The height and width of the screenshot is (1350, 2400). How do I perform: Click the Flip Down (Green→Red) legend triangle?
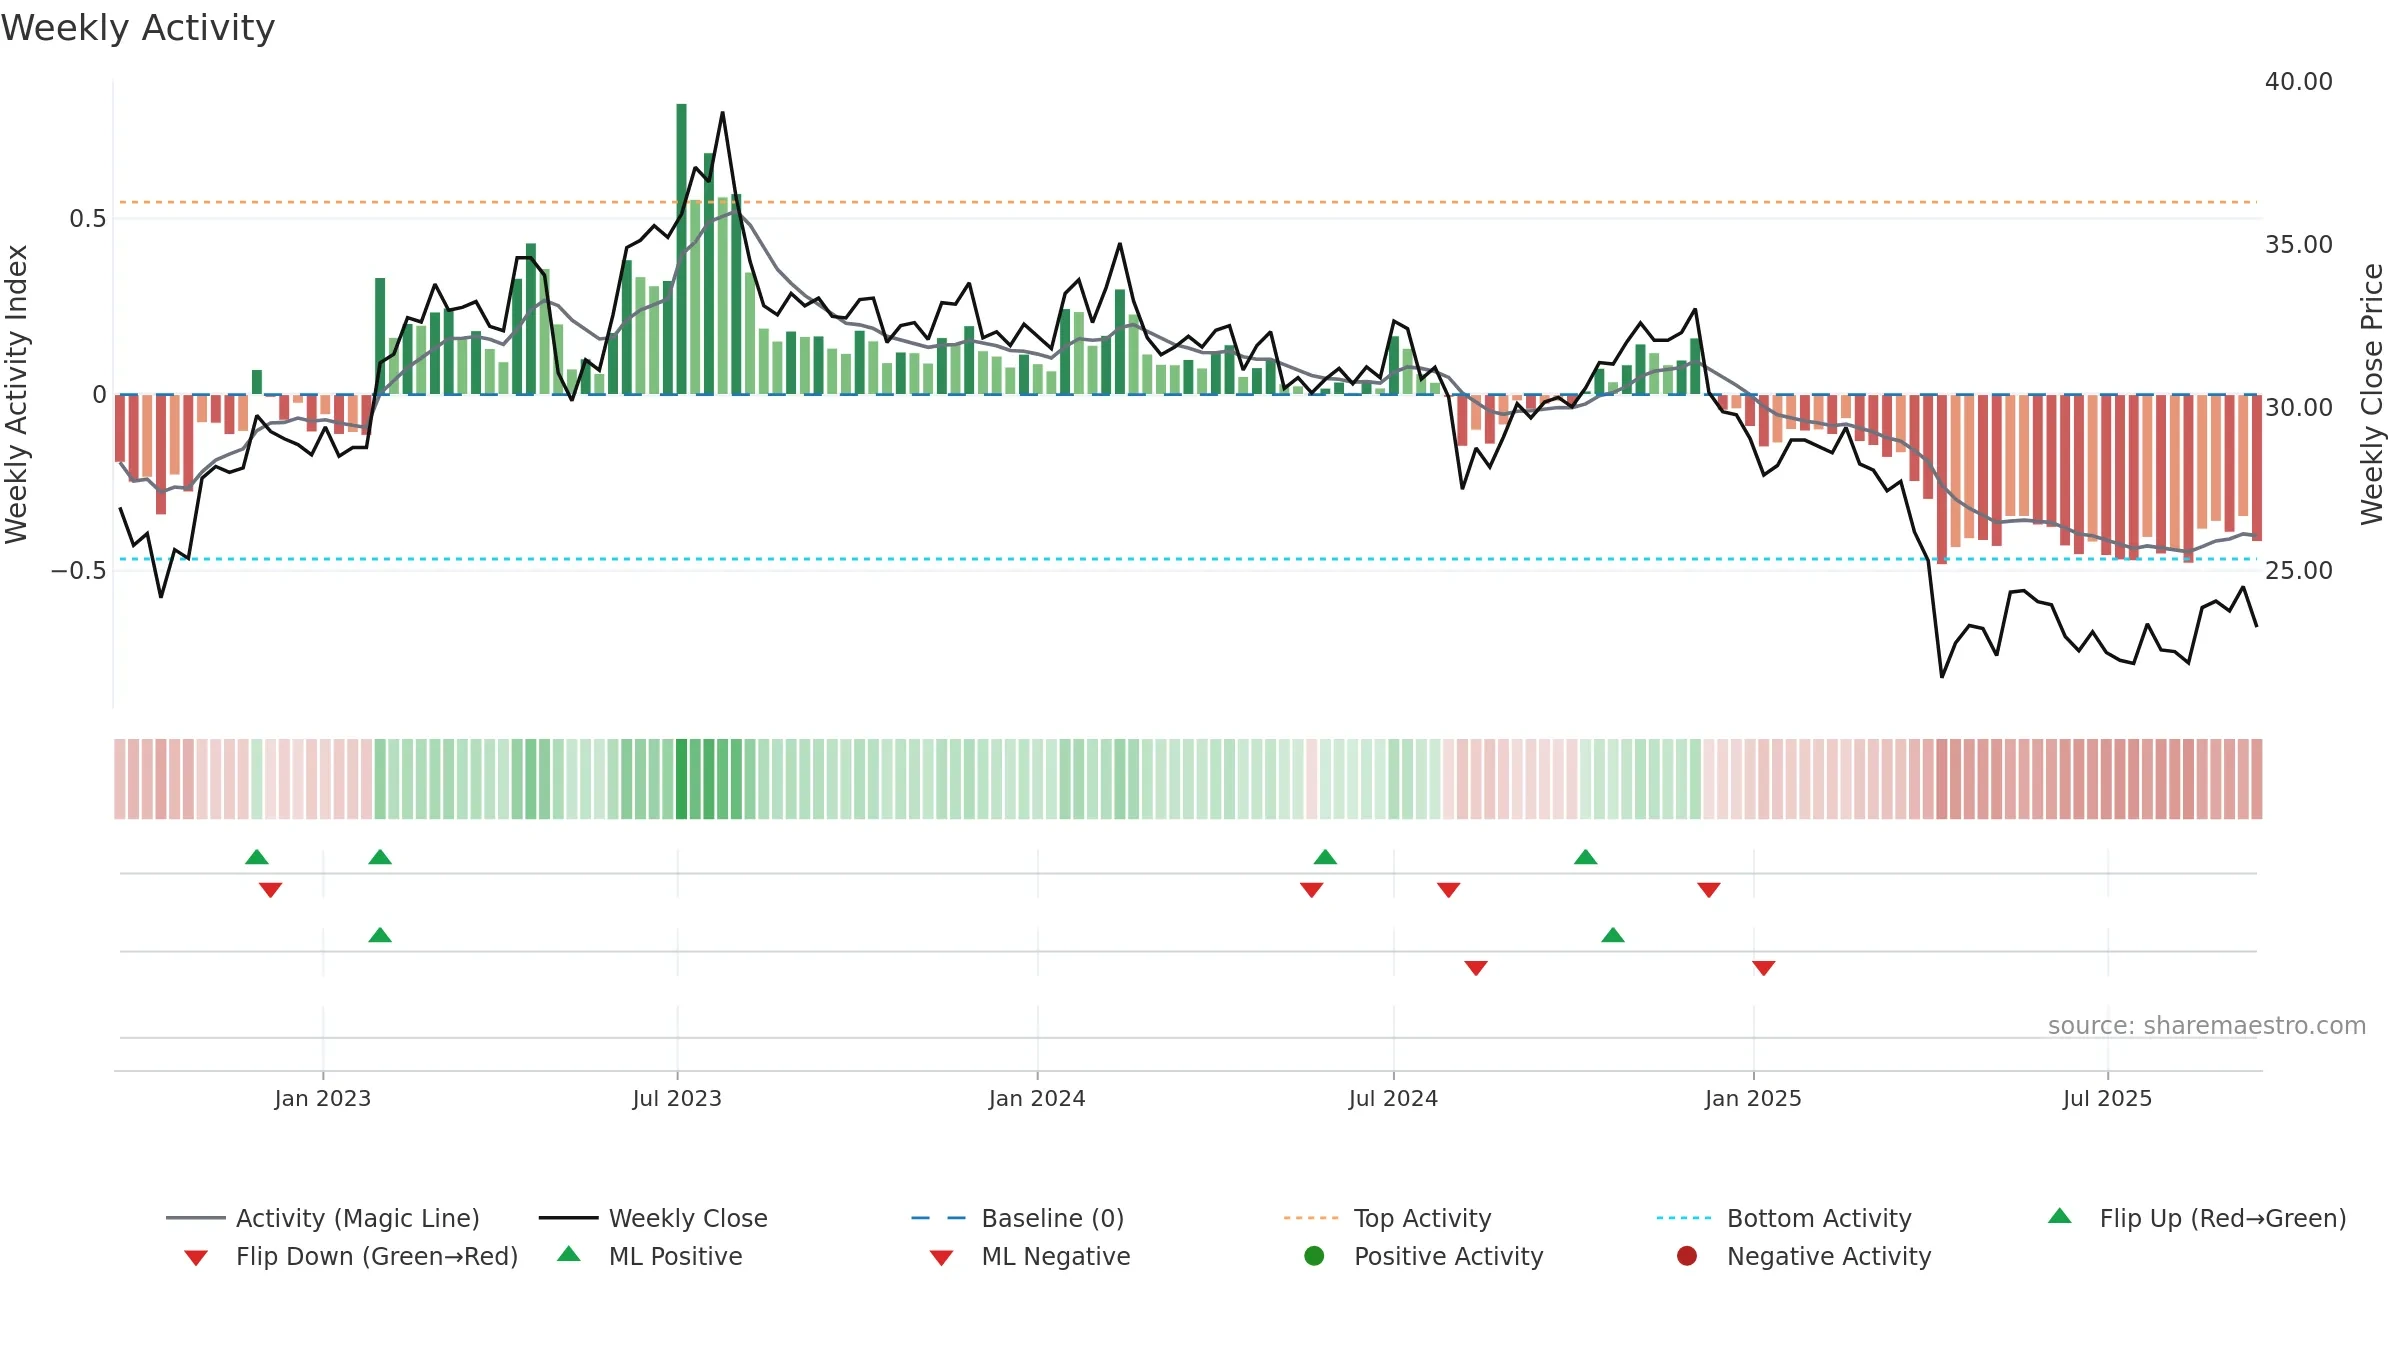[x=196, y=1257]
